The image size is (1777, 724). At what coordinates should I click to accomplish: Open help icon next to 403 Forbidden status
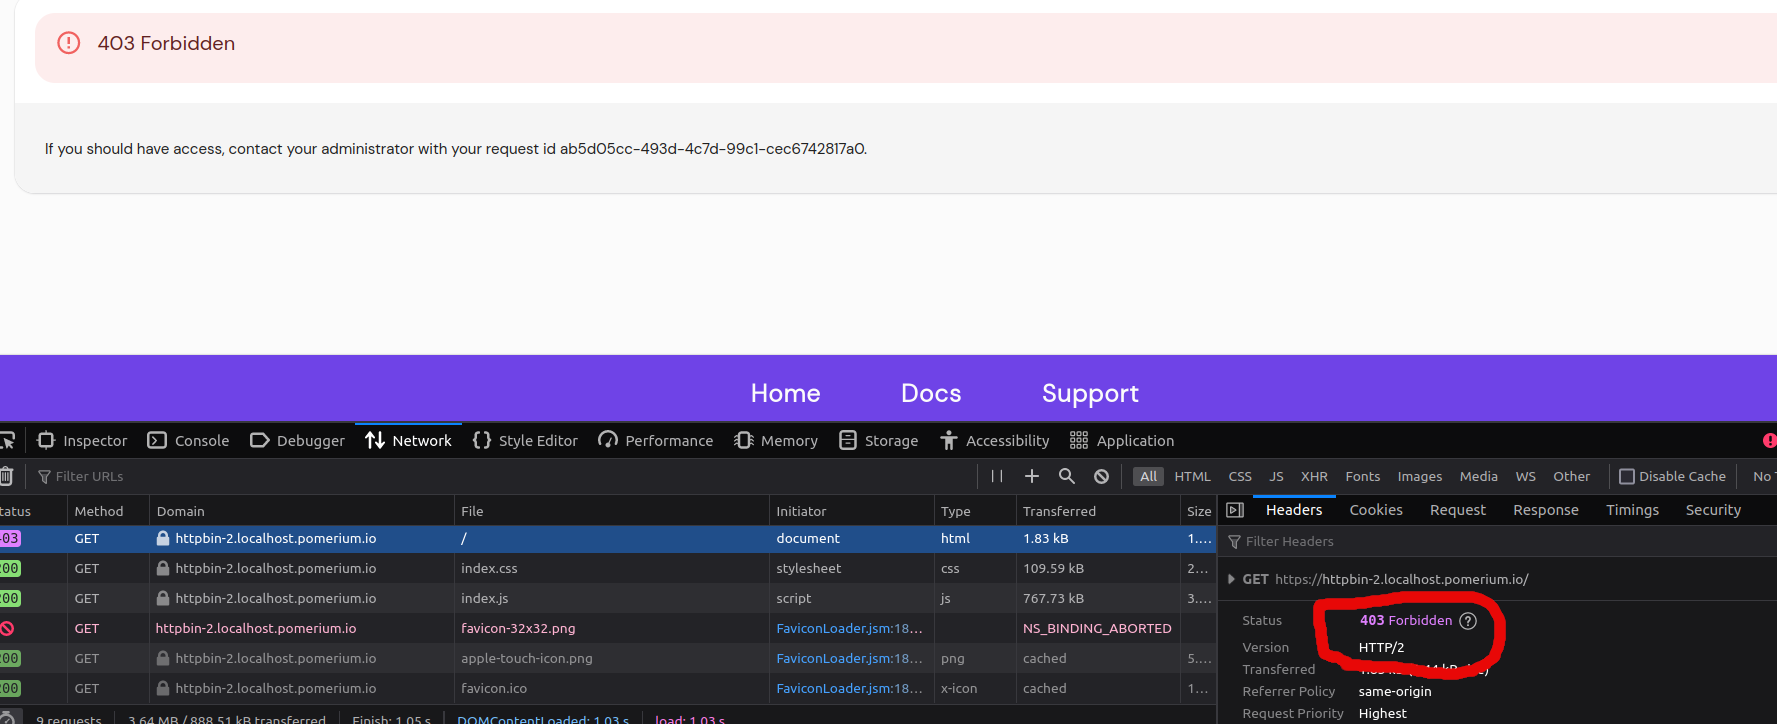[1468, 620]
